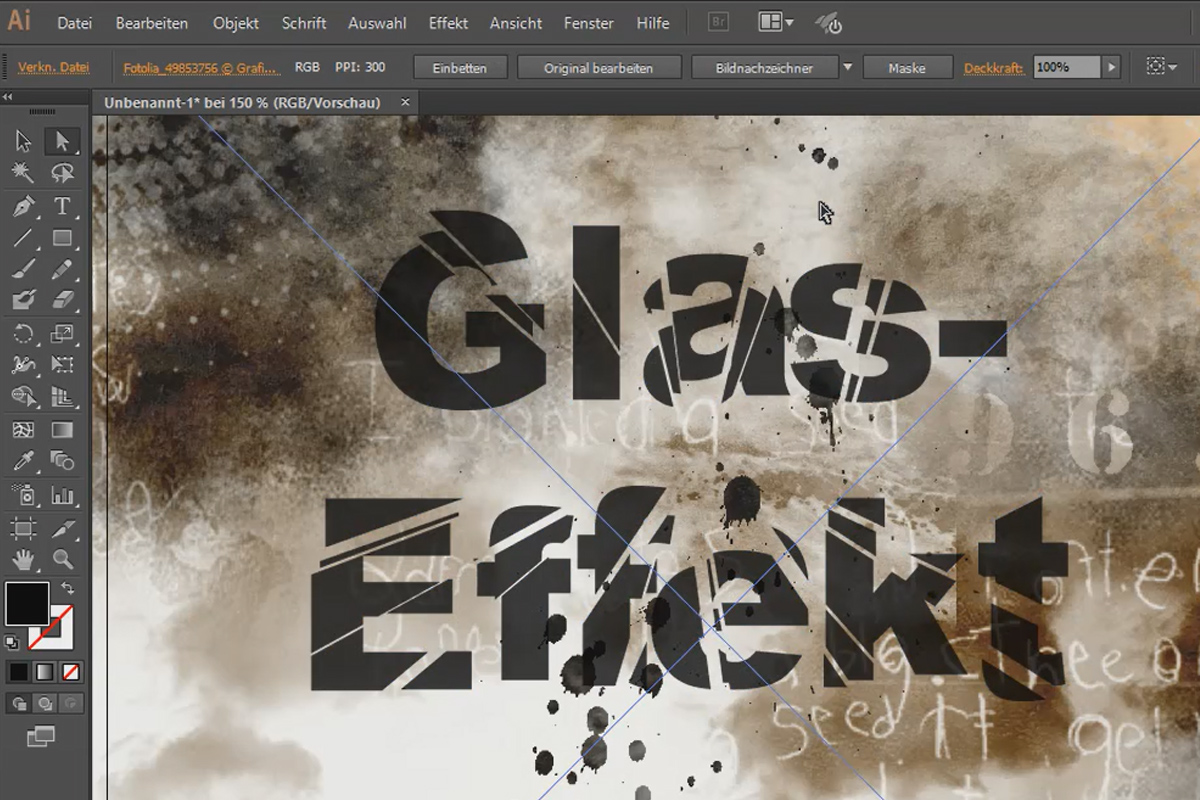Image resolution: width=1200 pixels, height=800 pixels.
Task: Open the Auswahl menu
Action: coord(376,23)
